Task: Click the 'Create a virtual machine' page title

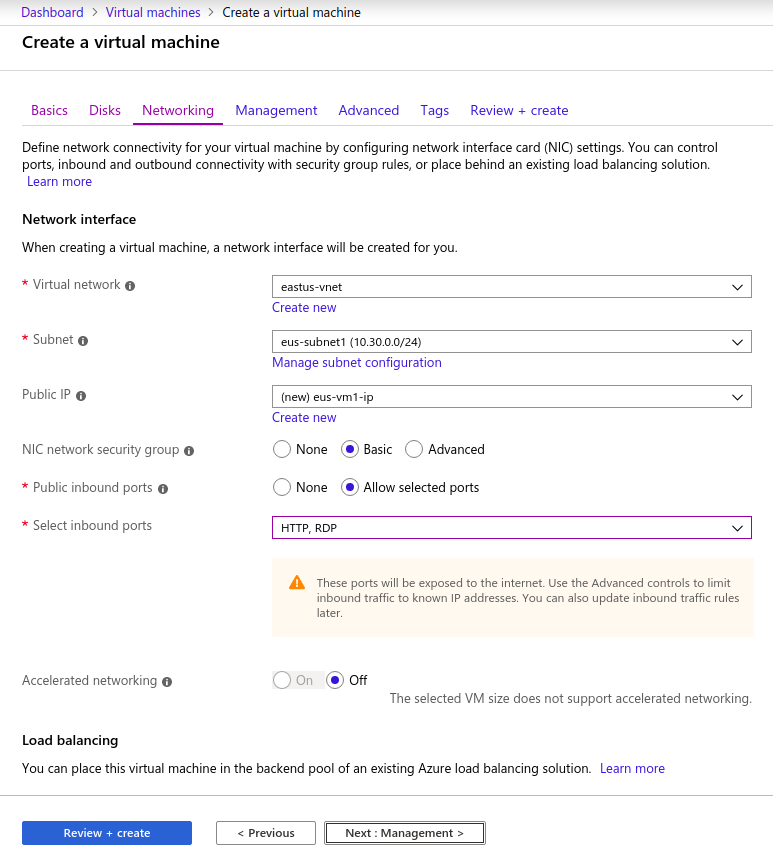Action: point(121,42)
